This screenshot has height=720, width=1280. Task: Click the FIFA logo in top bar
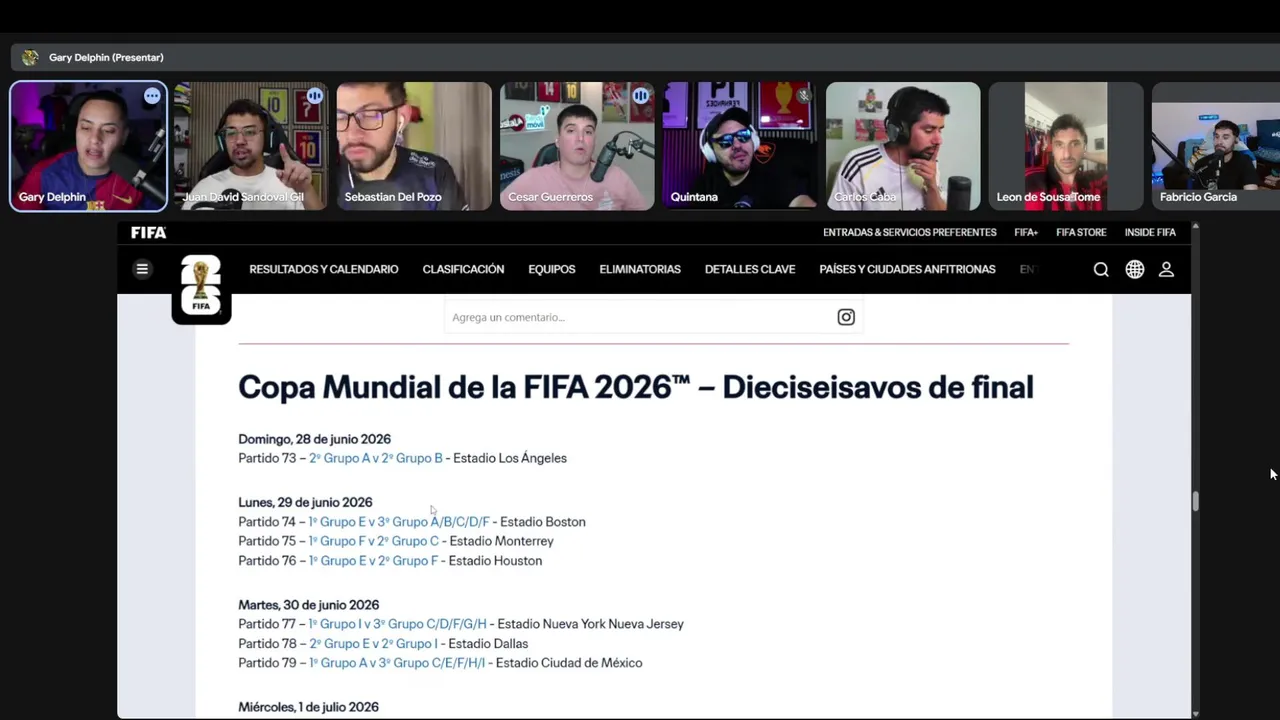[x=148, y=232]
